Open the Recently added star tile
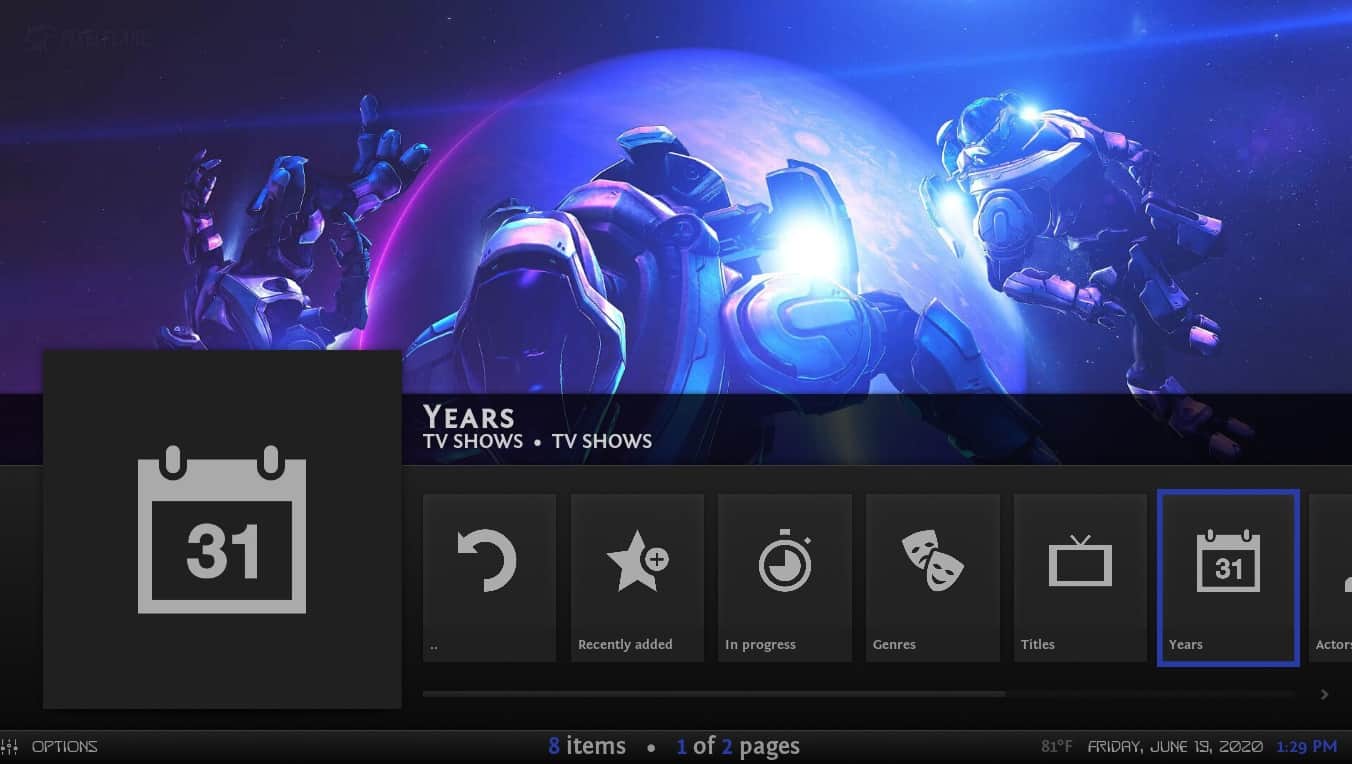The width and height of the screenshot is (1352, 764). pyautogui.click(x=637, y=577)
